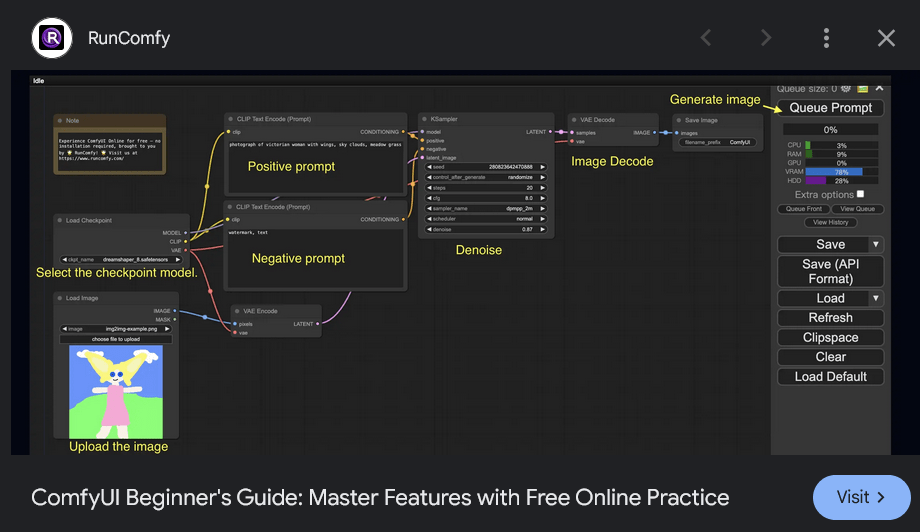The width and height of the screenshot is (920, 532).
Task: Collapse the KSampler node using its dot
Action: tap(424, 119)
